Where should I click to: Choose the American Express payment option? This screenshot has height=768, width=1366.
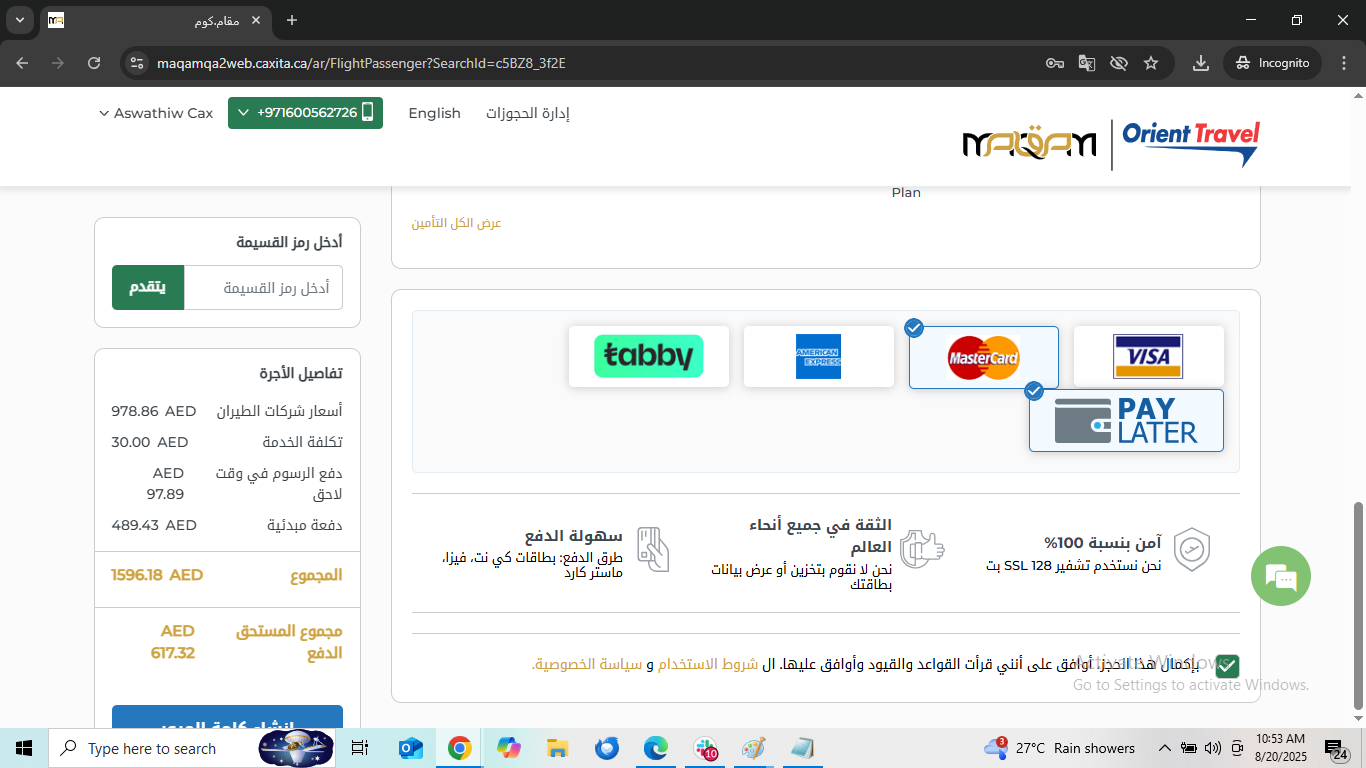click(818, 356)
